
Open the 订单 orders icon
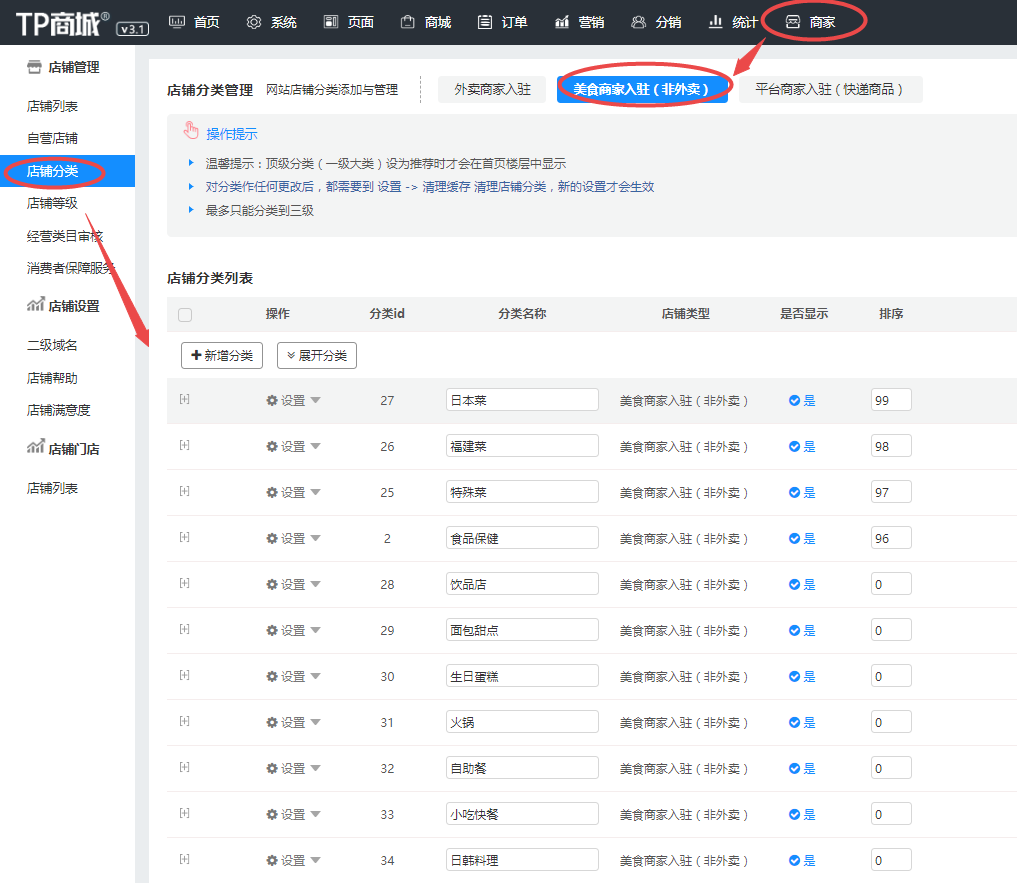coord(485,21)
